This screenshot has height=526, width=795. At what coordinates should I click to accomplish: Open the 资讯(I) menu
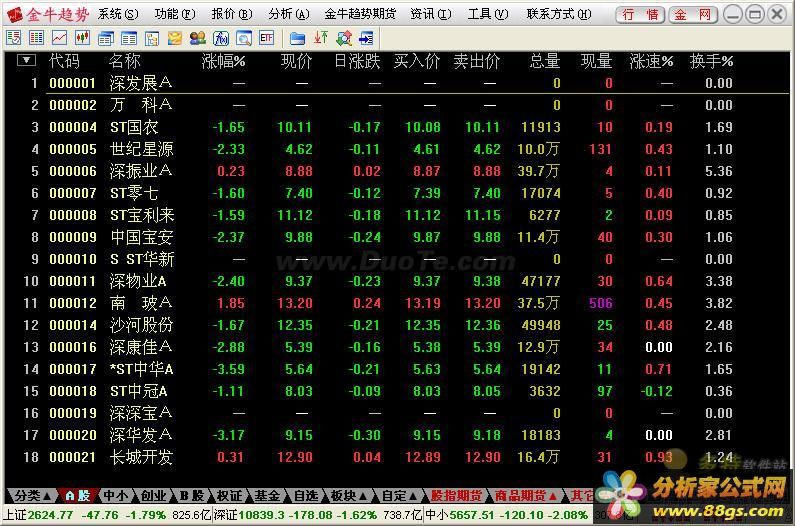click(x=431, y=14)
